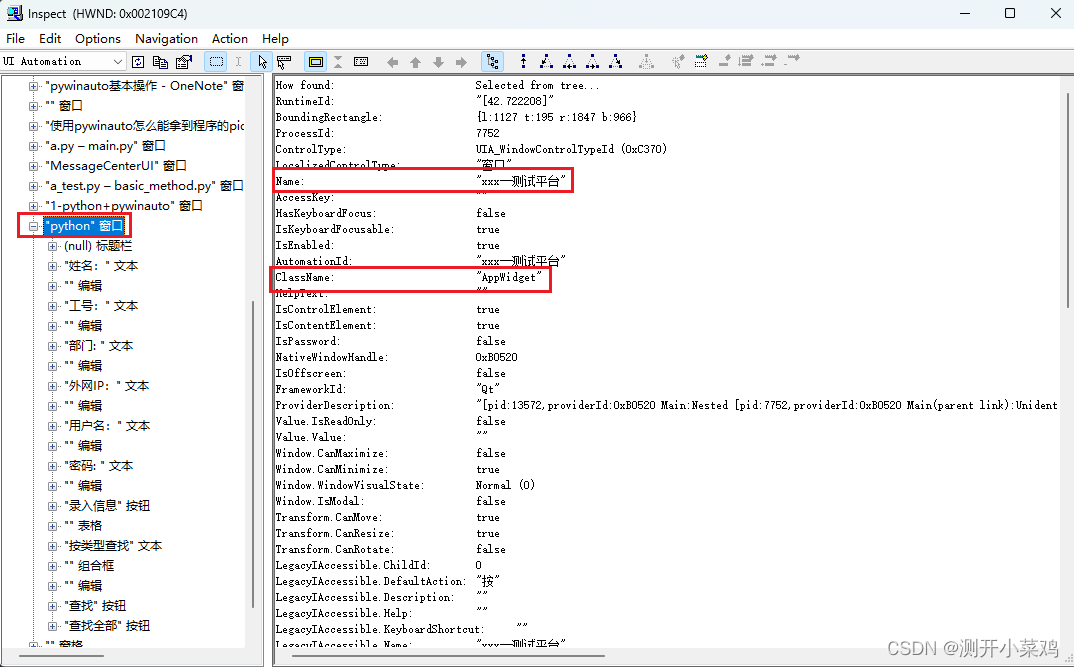Toggle Watch Cursor arrow icon
This screenshot has width=1074, height=667.
pyautogui.click(x=262, y=62)
